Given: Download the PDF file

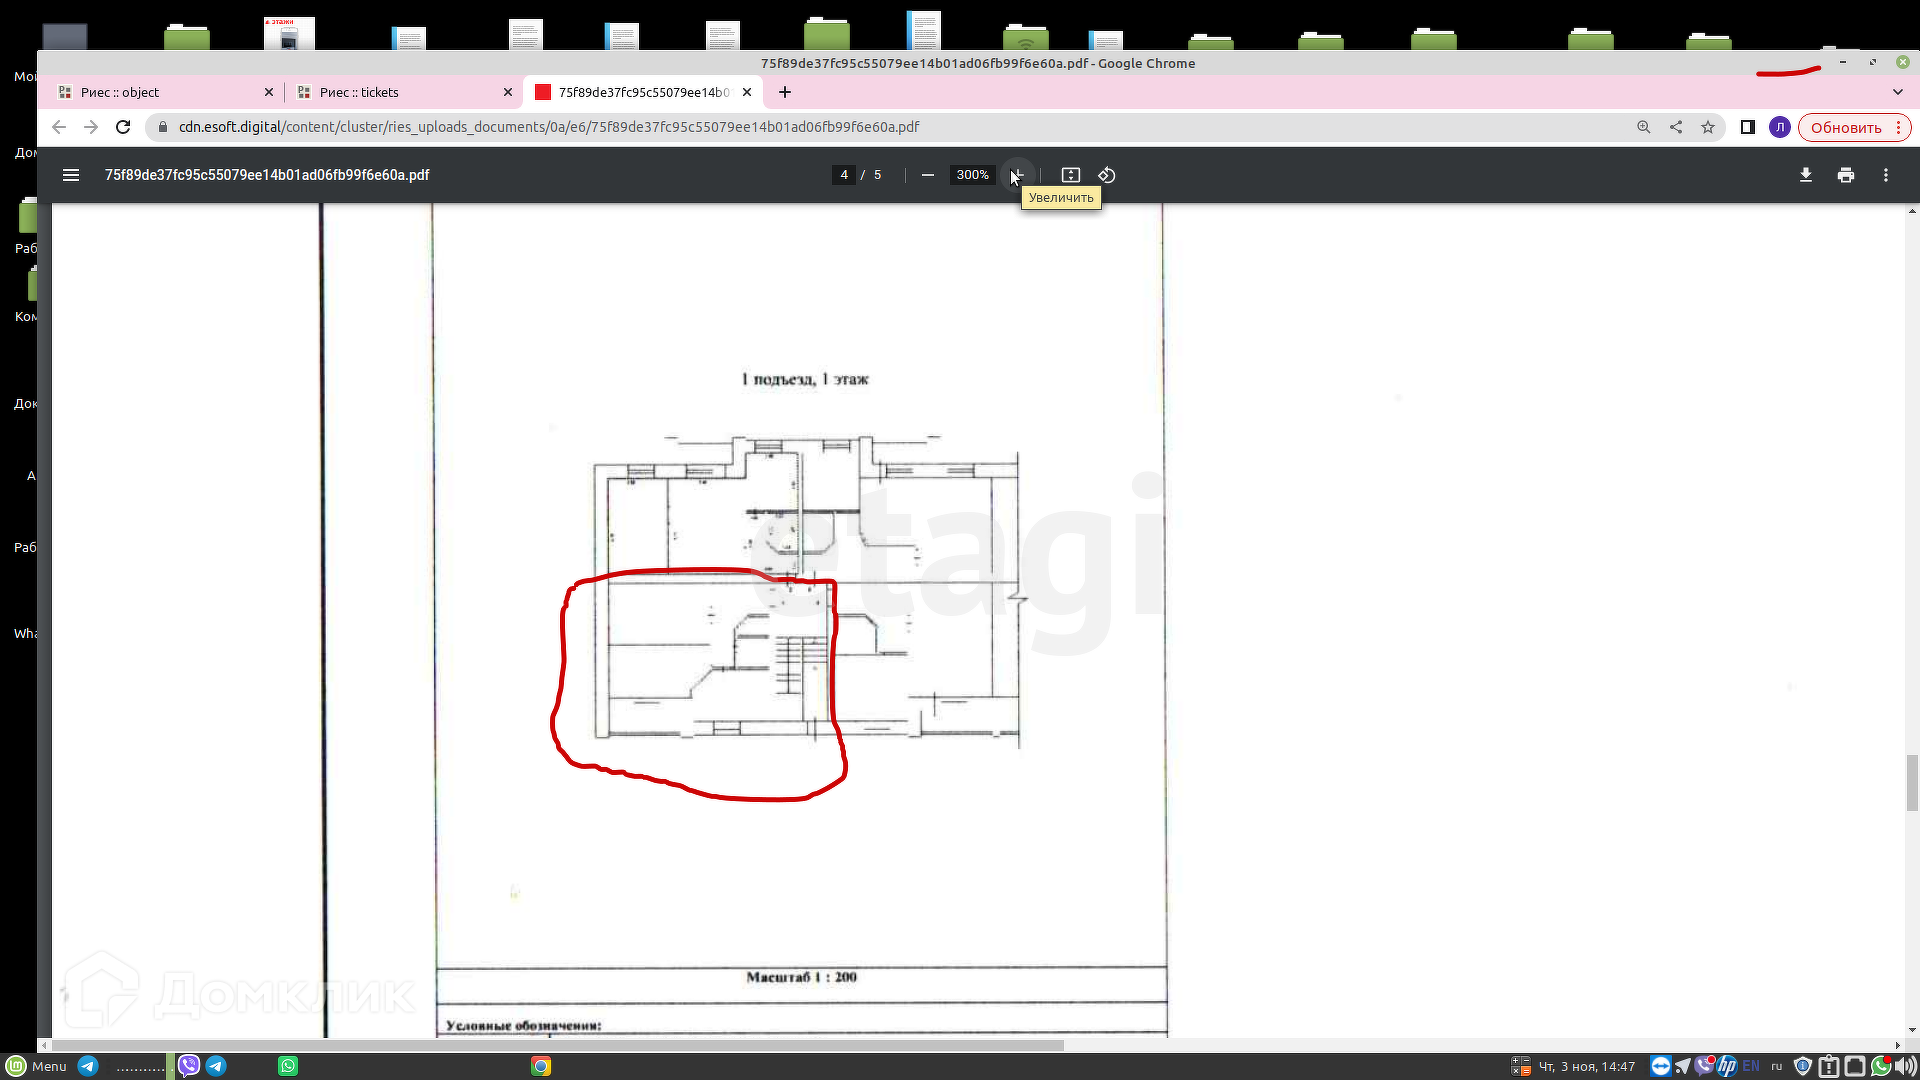Looking at the screenshot, I should pyautogui.click(x=1806, y=175).
